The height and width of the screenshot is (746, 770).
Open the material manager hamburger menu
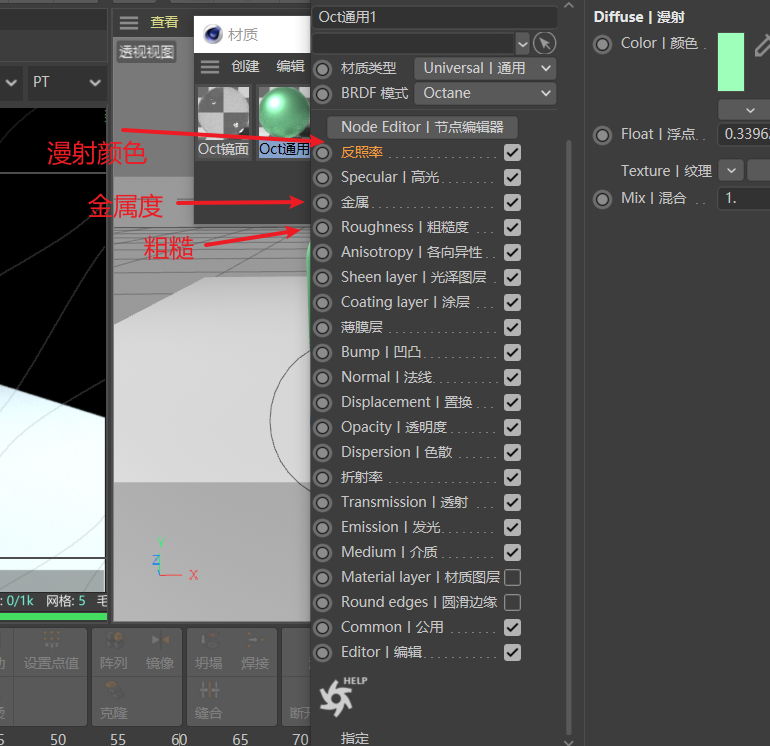coord(210,66)
